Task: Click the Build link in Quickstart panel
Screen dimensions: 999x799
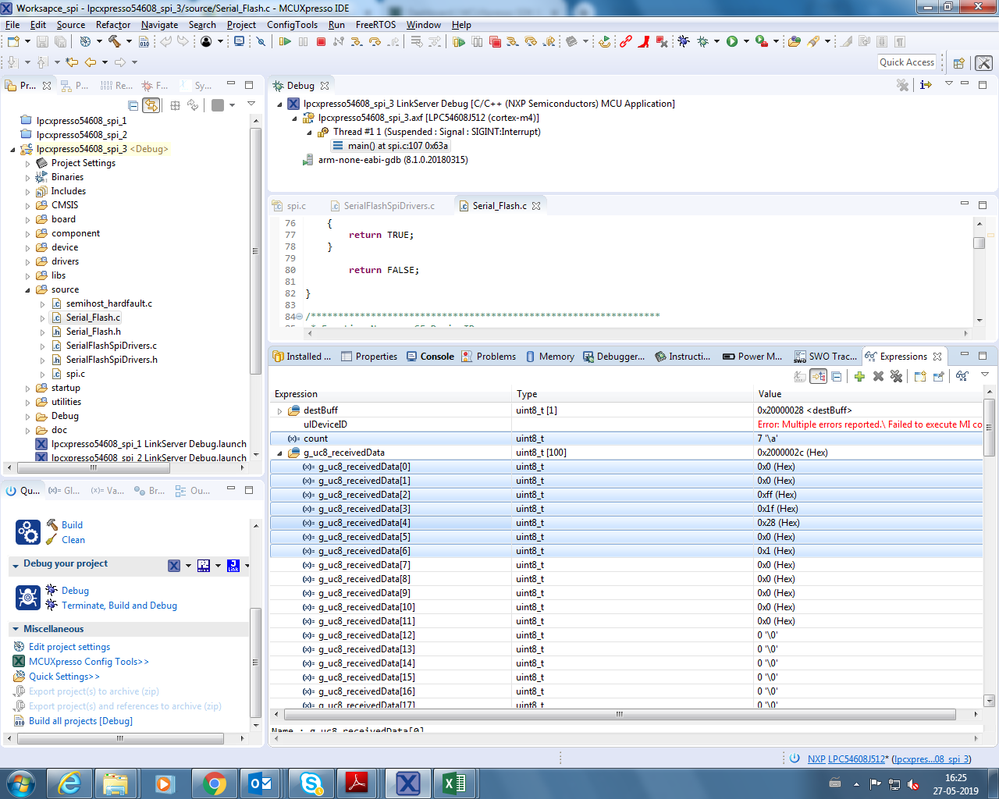Action: click(72, 524)
